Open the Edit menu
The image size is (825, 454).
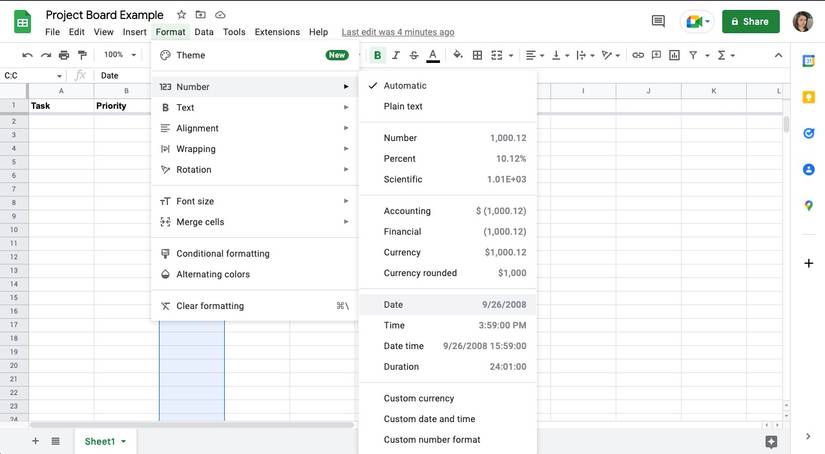[76, 32]
